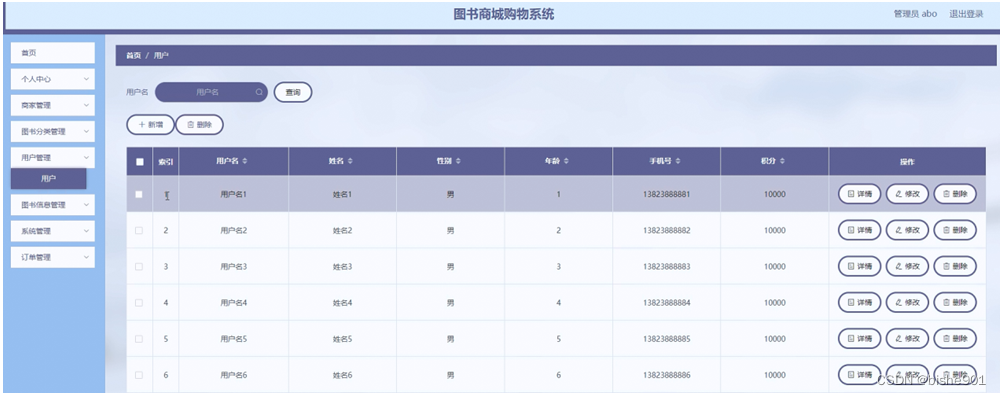Click phone number 13823888884
1001x395 pixels.
[666, 302]
